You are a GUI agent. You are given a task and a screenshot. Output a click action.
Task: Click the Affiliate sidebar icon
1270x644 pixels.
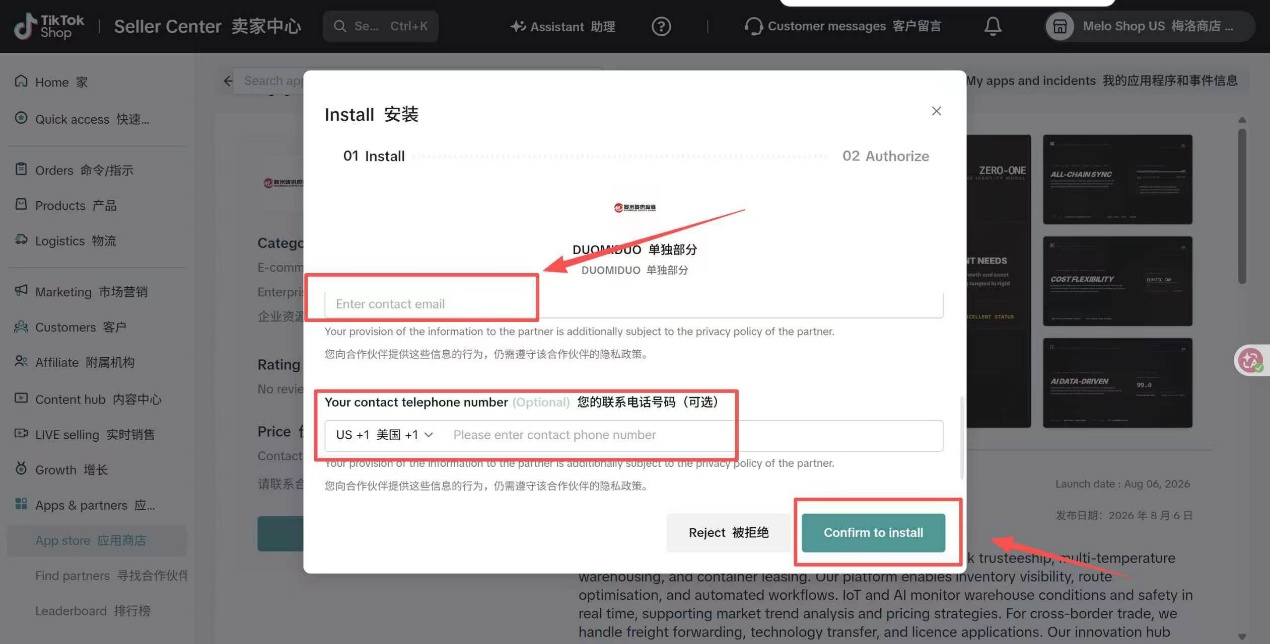21,362
